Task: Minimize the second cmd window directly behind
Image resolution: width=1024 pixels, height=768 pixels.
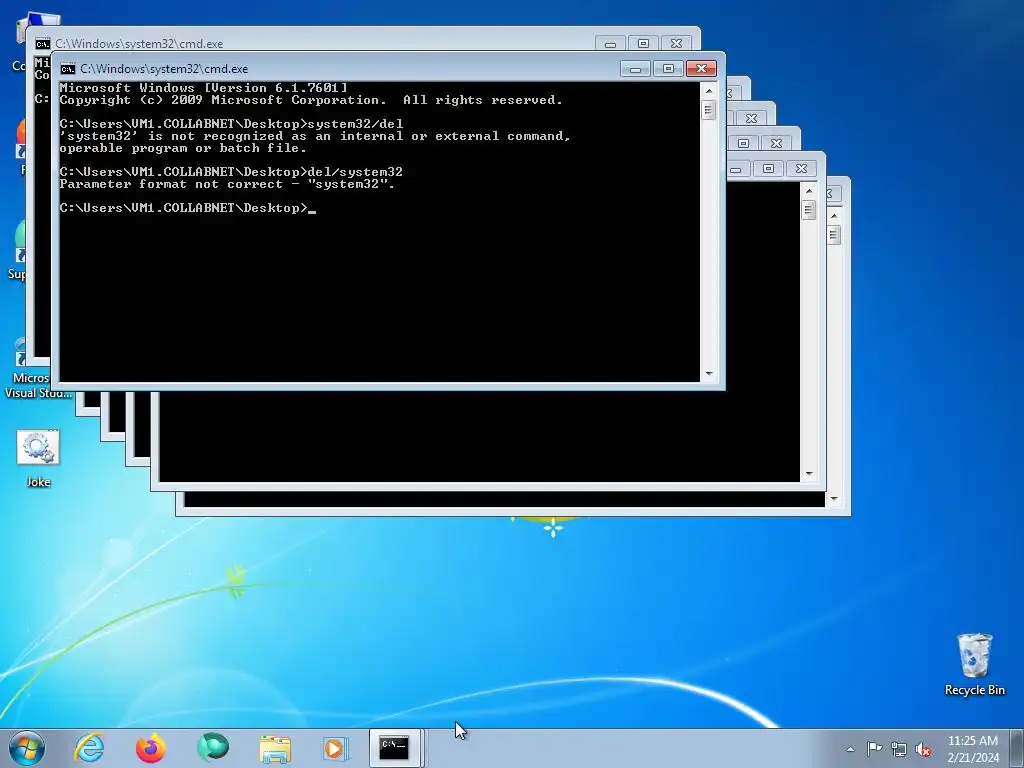Action: point(610,44)
